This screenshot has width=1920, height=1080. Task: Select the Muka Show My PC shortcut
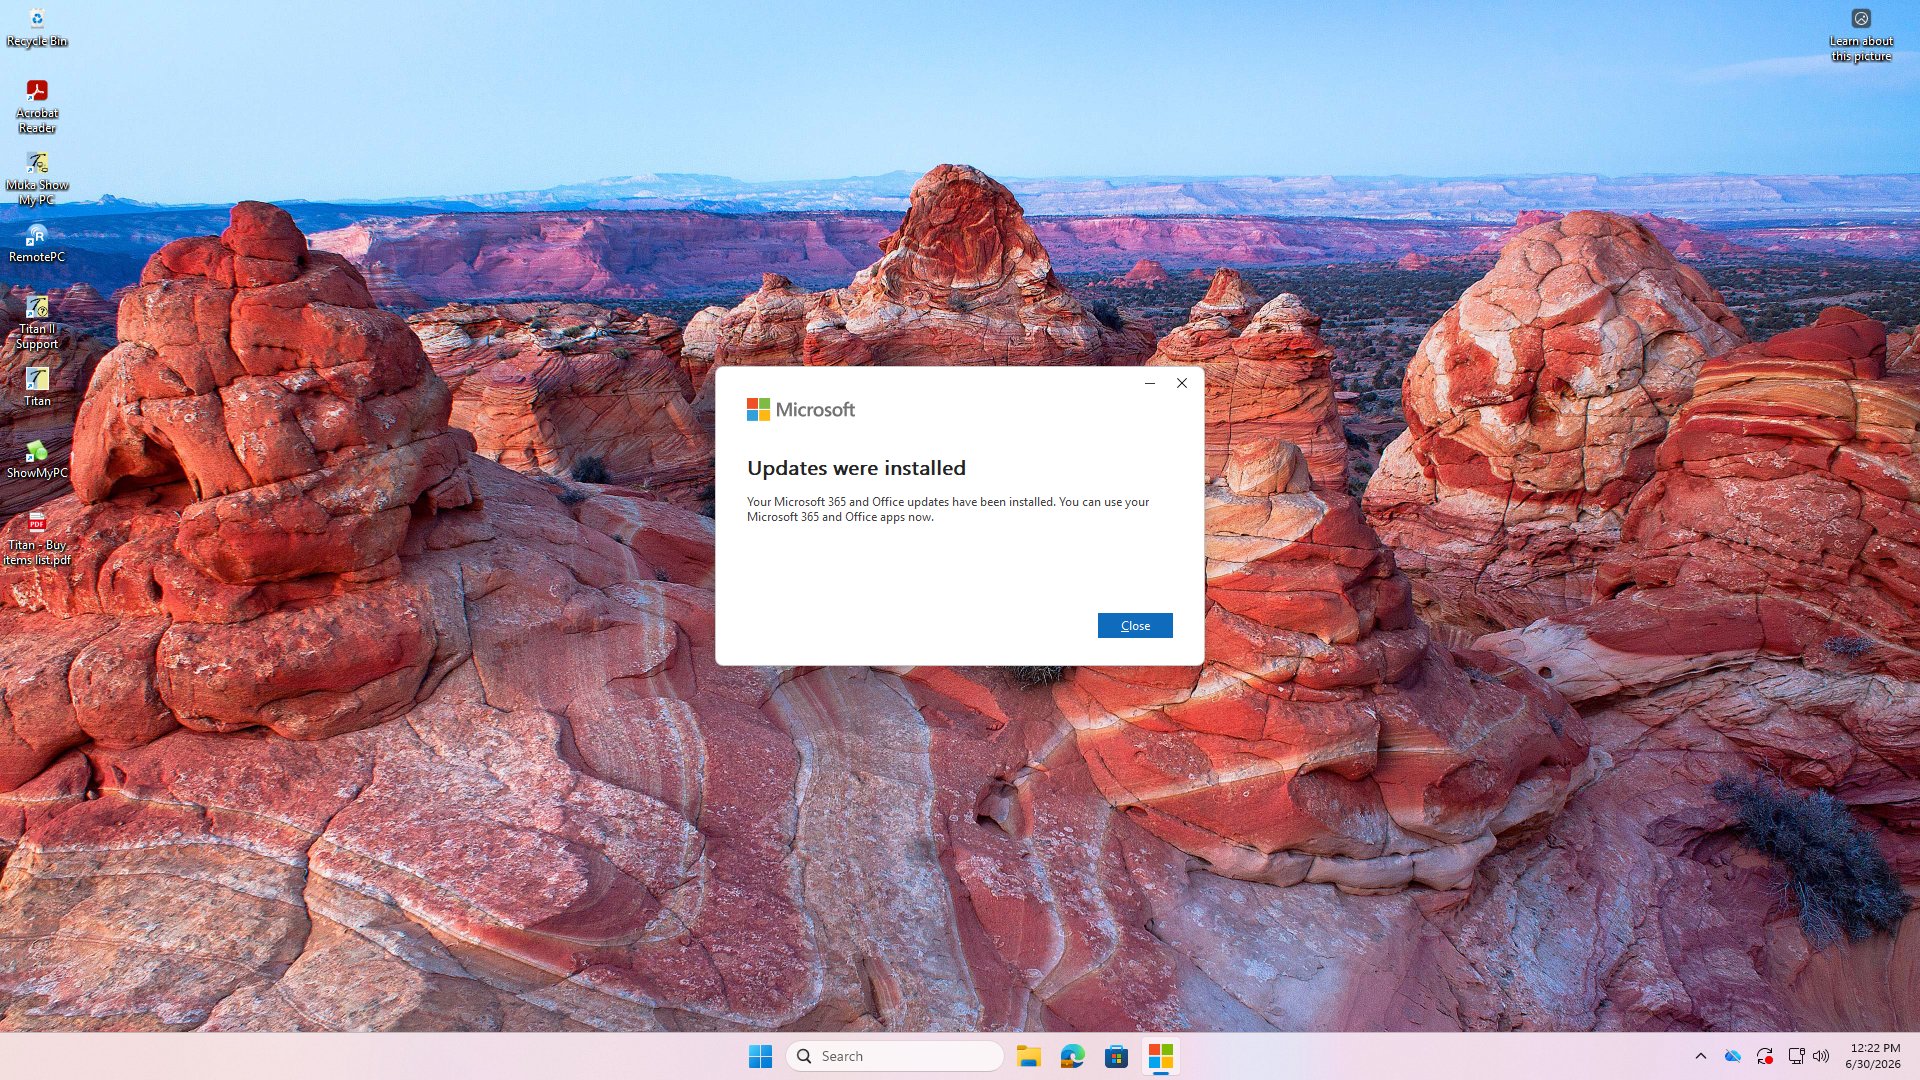click(37, 178)
